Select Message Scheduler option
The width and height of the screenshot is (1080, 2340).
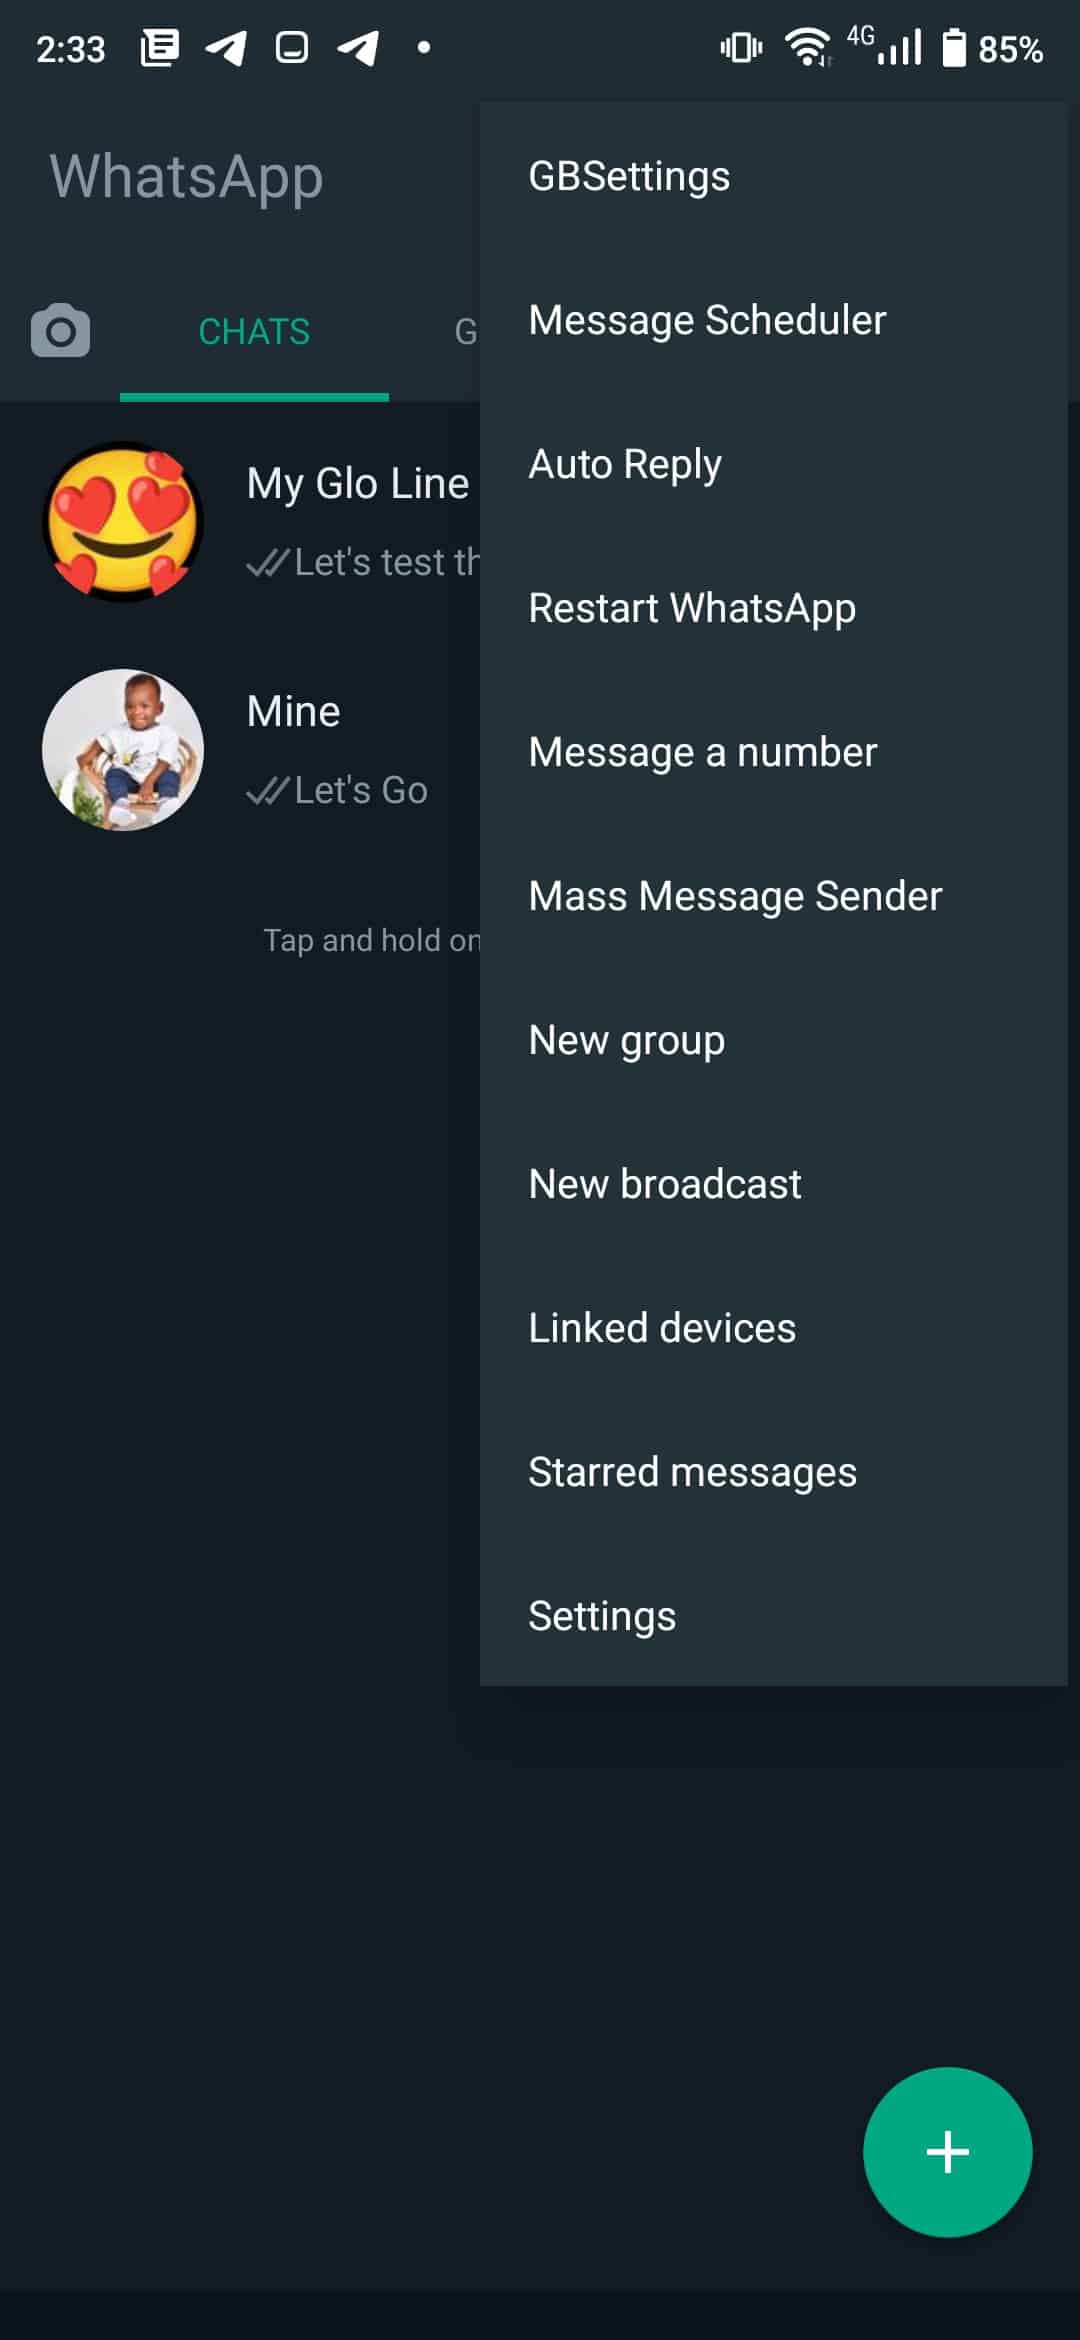pyautogui.click(x=707, y=320)
